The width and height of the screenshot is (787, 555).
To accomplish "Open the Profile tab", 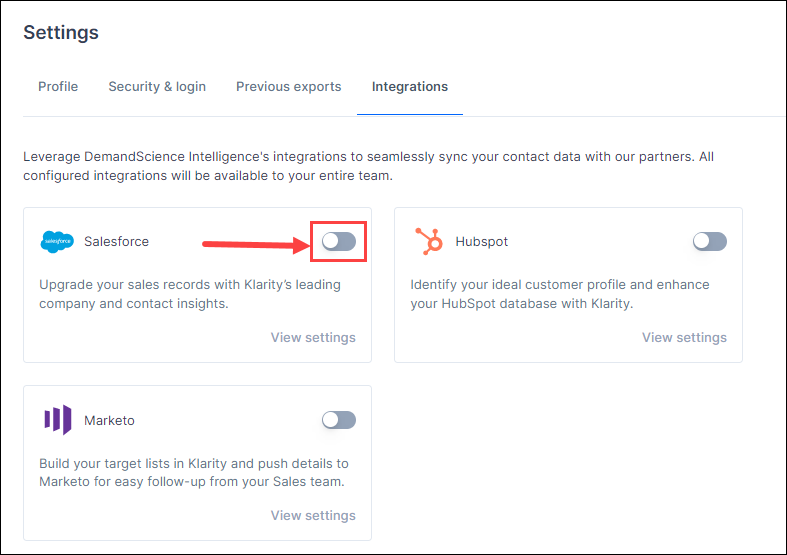I will 58,87.
